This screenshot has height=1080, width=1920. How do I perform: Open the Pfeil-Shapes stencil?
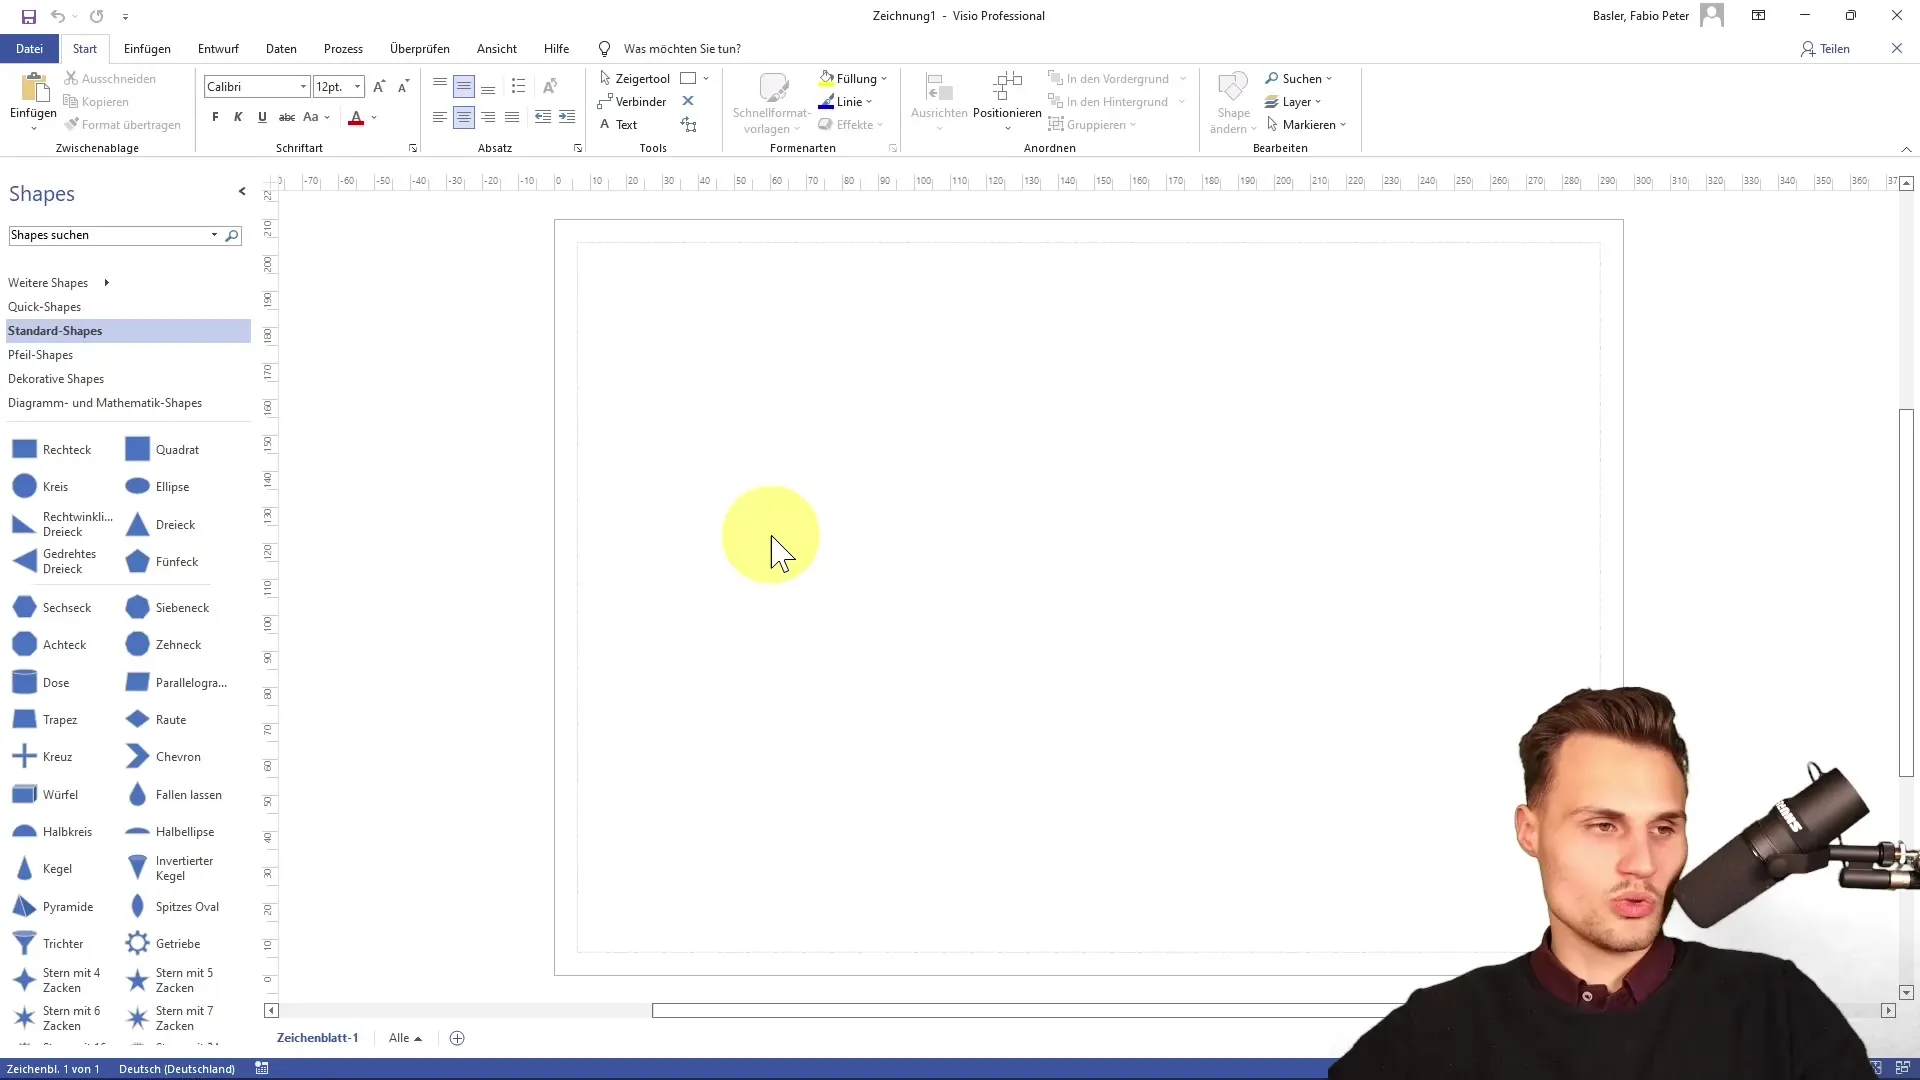click(x=128, y=355)
